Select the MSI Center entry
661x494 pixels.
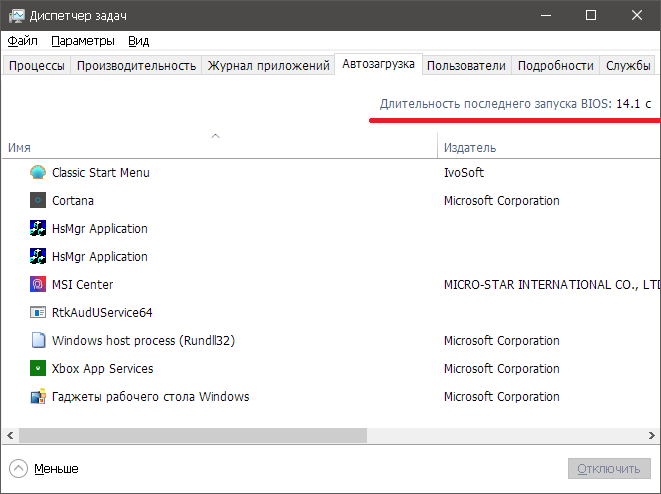[331, 284]
